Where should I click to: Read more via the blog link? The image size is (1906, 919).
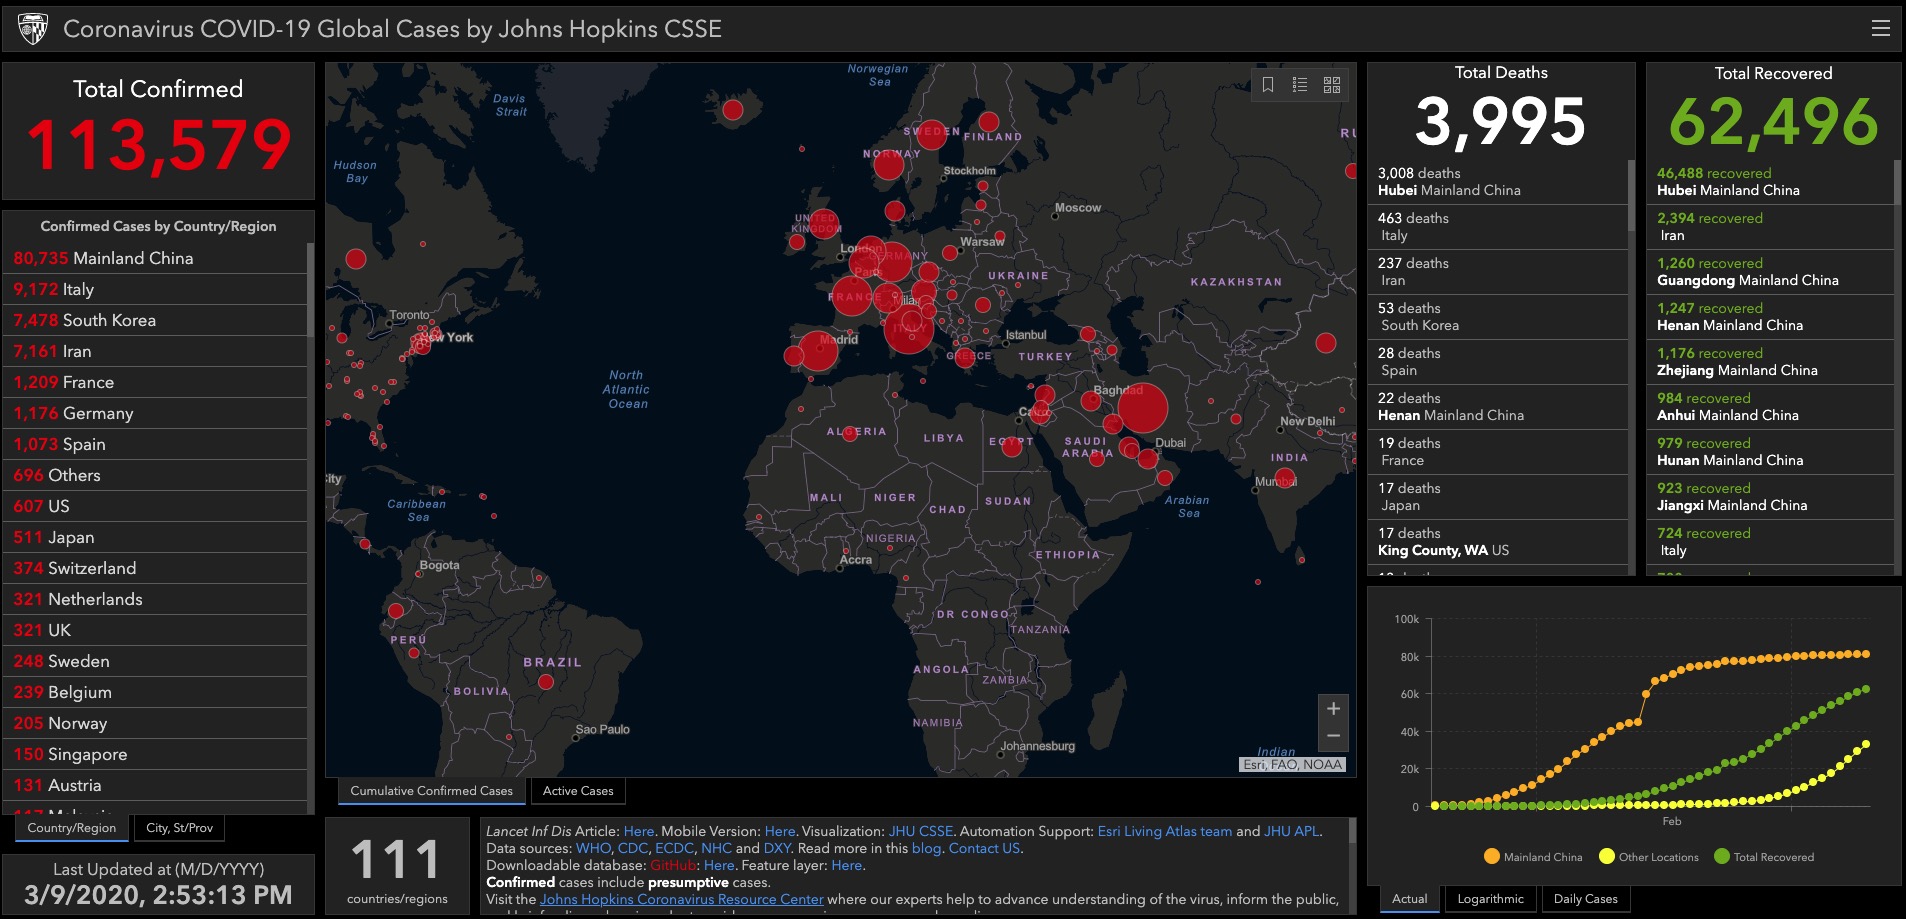[926, 848]
